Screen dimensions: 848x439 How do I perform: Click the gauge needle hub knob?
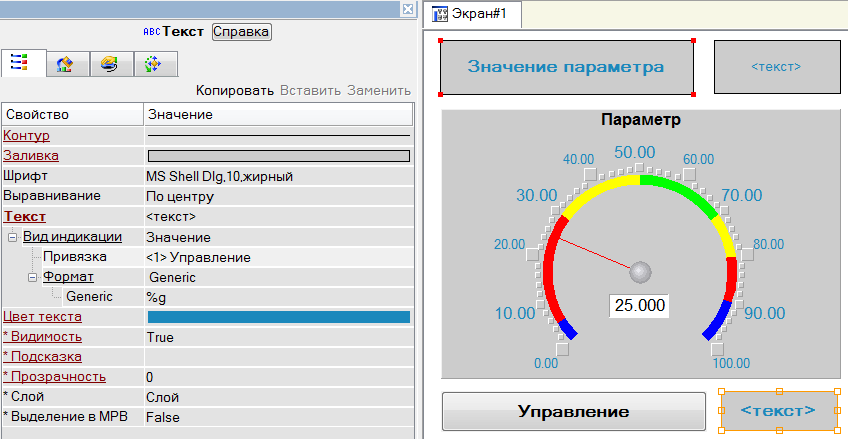[640, 271]
